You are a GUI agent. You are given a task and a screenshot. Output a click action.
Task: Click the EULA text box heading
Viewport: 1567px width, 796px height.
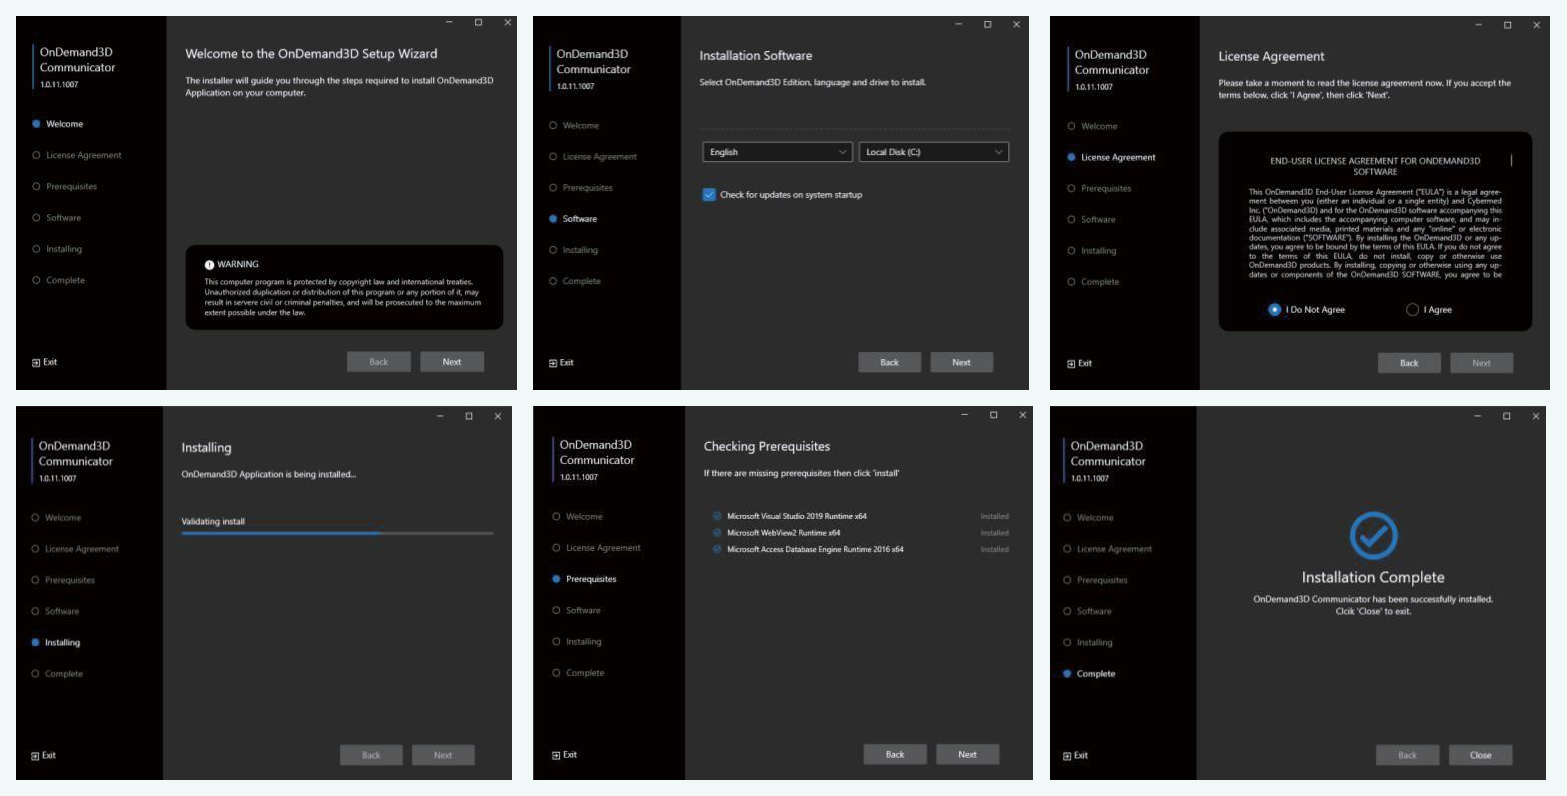click(x=1375, y=166)
